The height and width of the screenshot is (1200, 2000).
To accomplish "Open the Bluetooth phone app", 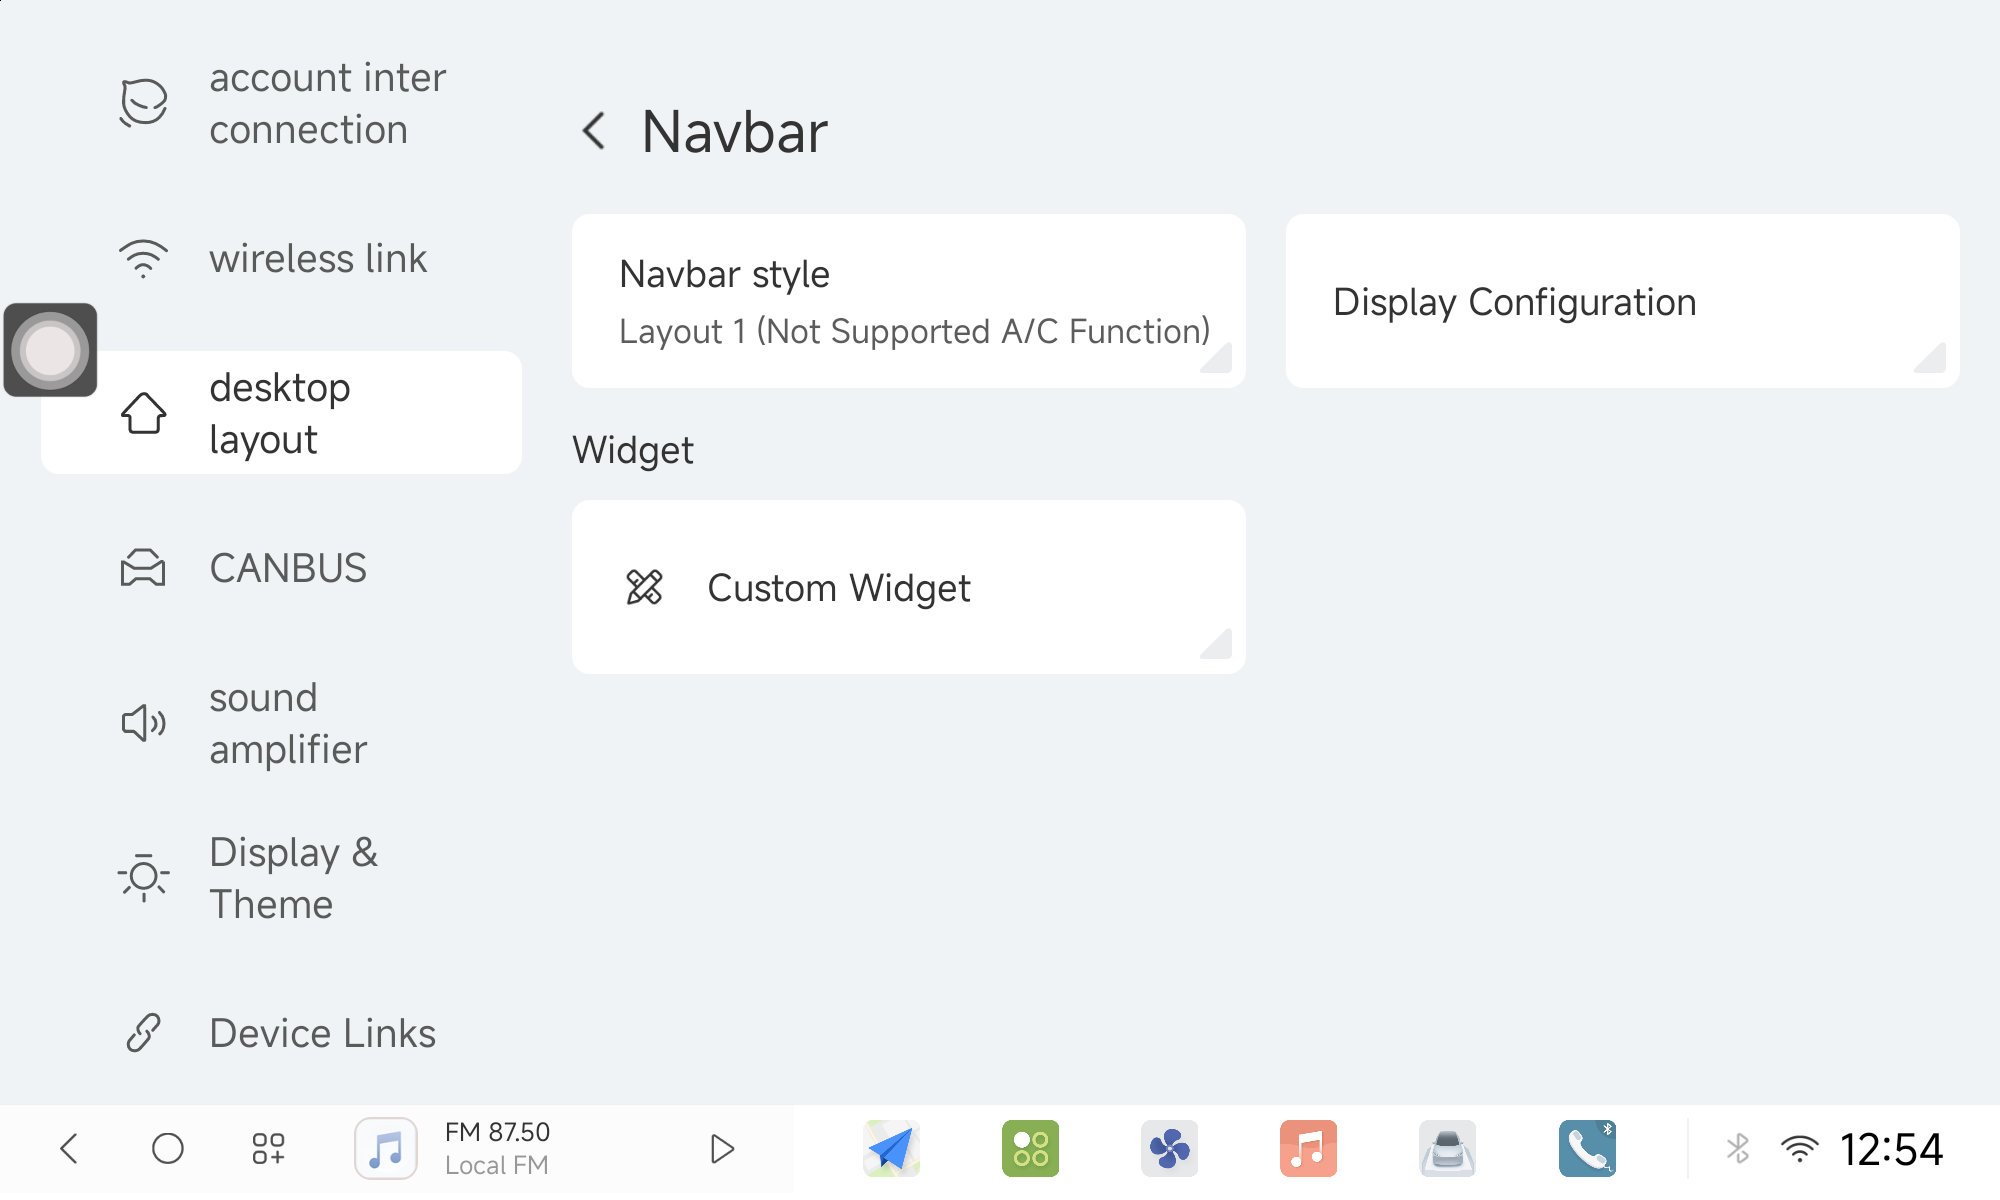I will coord(1587,1148).
